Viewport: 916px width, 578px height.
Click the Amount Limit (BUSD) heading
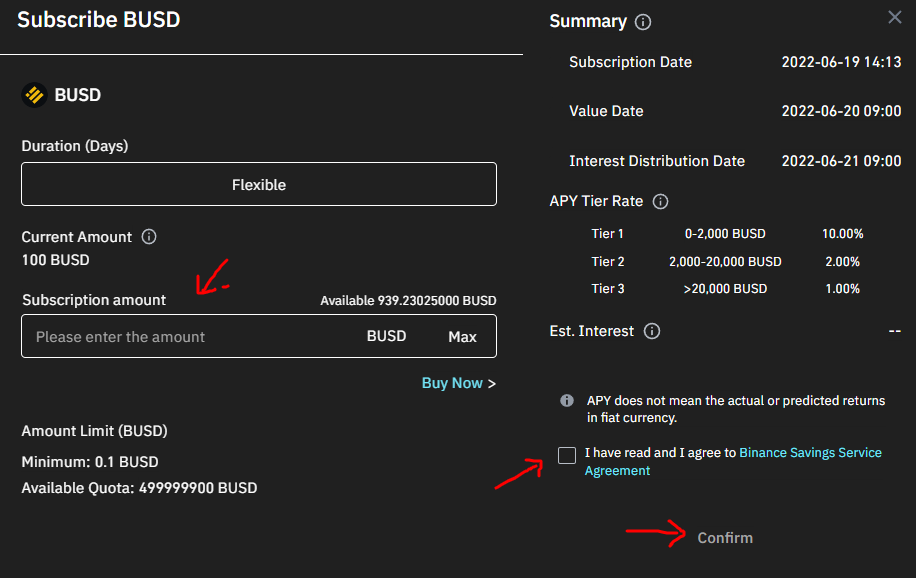[95, 431]
